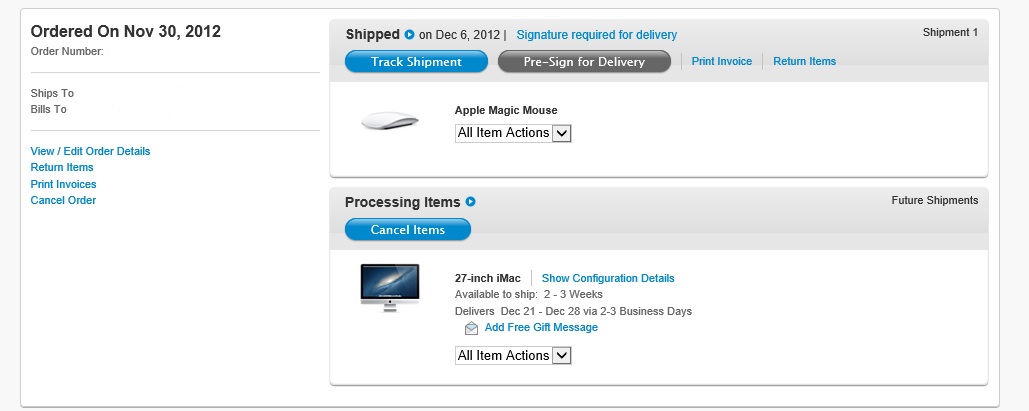Open Print Invoice link in shipment header
Viewport: 1029px width, 411px height.
[x=721, y=61]
